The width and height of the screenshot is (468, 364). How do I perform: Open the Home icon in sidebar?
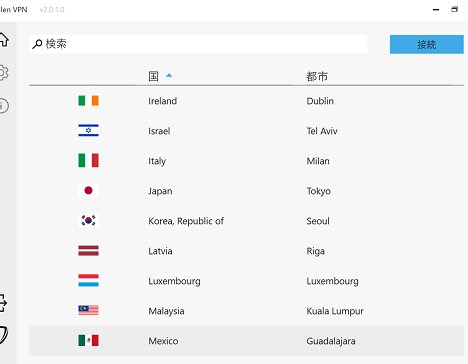tap(4, 40)
